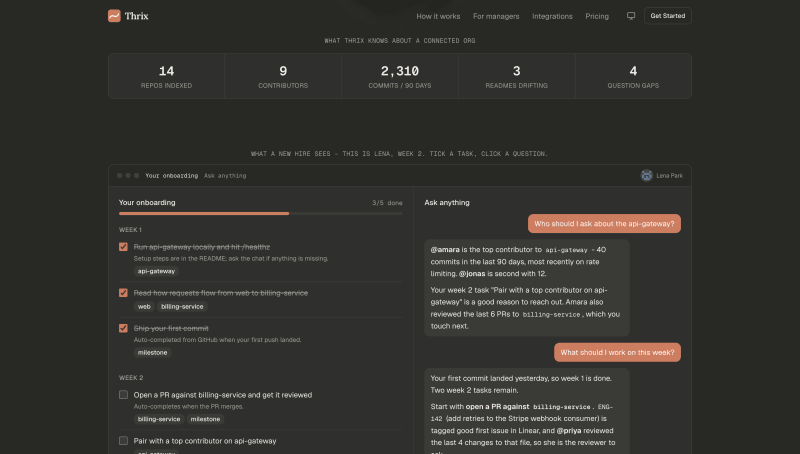The width and height of the screenshot is (800, 454).
Task: Click the 2,310 Commits stat card
Action: 400,76
